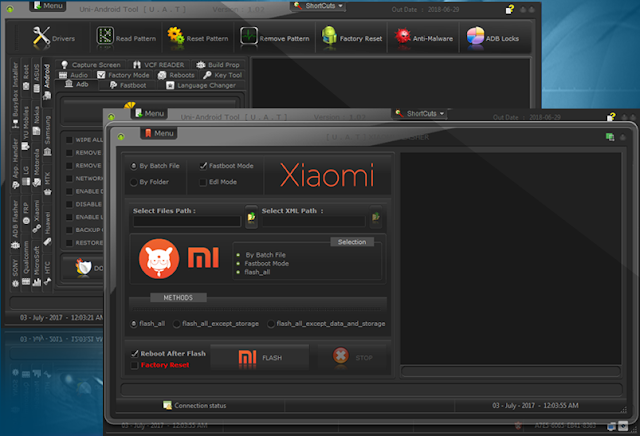This screenshot has width=640, height=436.
Task: Choose the flash_all method
Action: click(x=147, y=323)
